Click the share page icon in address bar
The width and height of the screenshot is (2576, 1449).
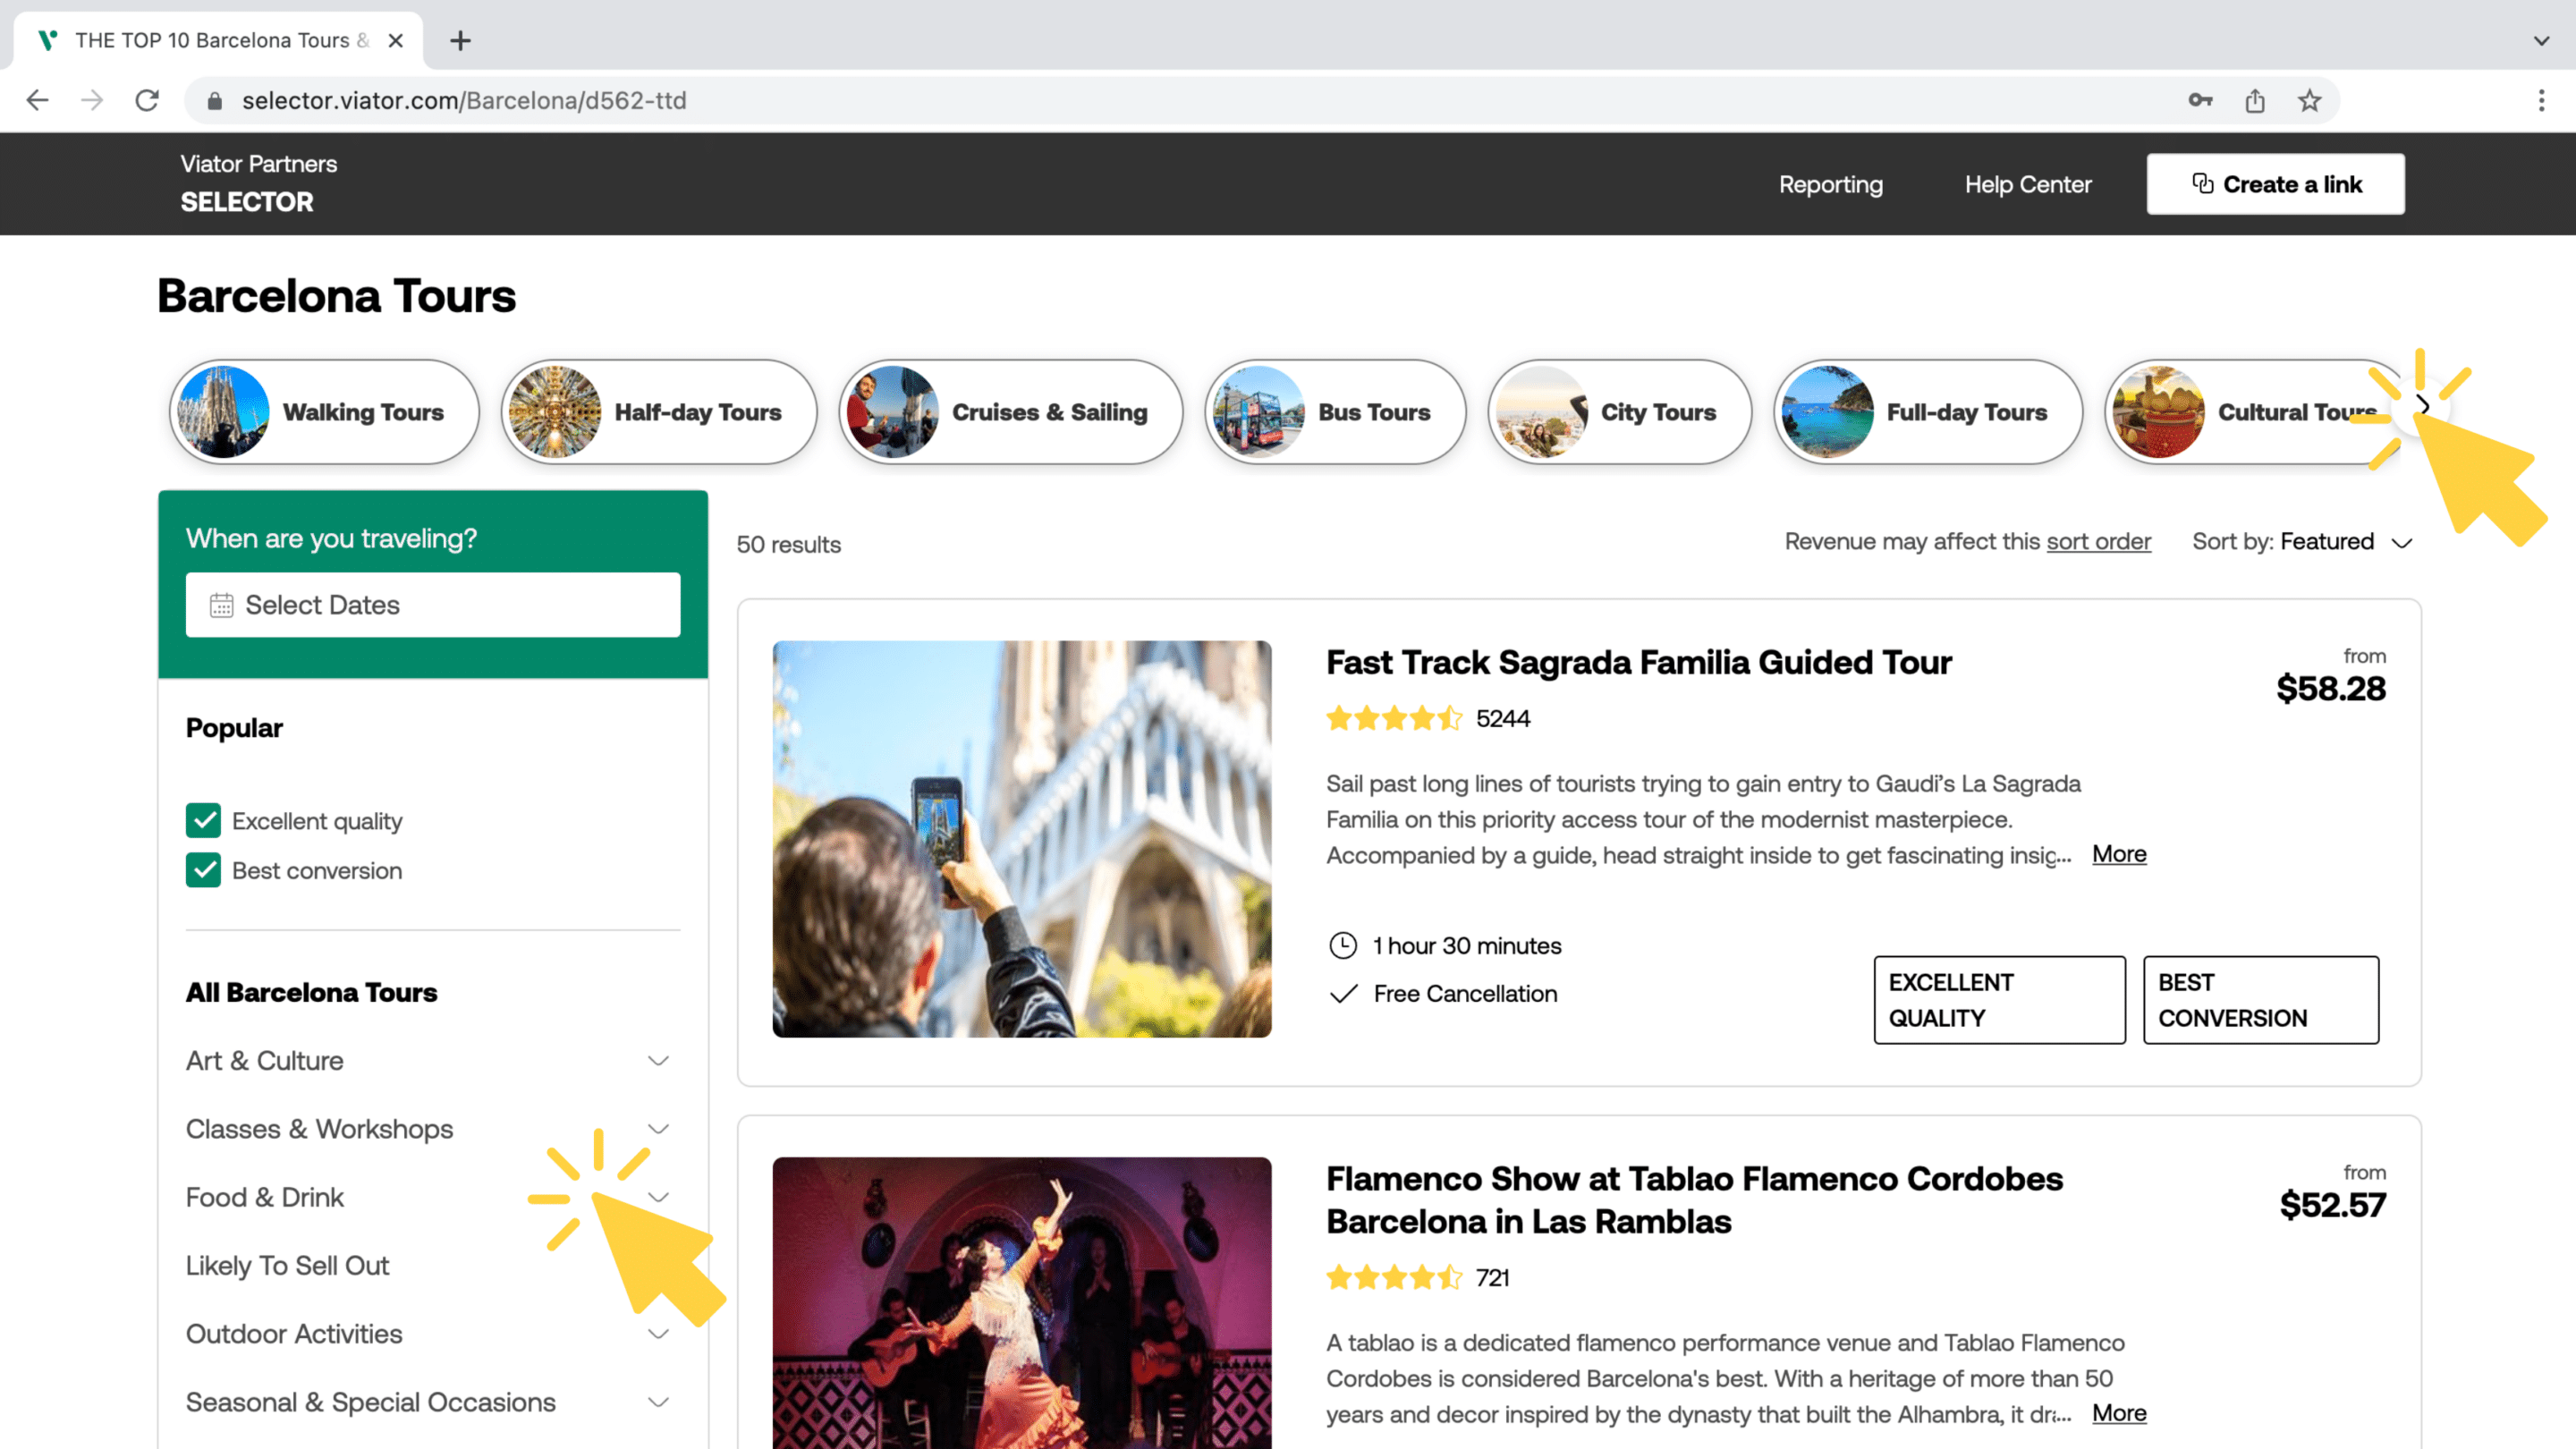[x=2255, y=100]
